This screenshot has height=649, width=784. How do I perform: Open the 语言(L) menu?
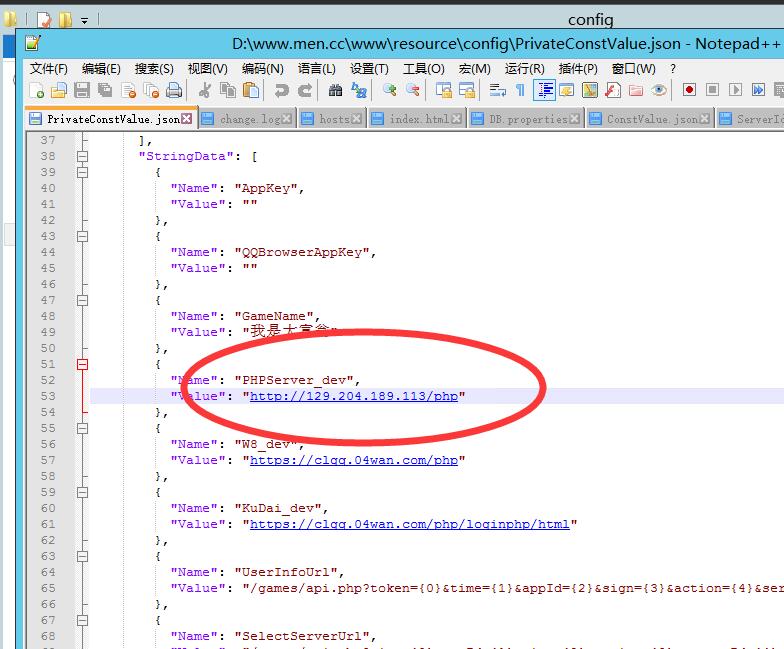(316, 68)
